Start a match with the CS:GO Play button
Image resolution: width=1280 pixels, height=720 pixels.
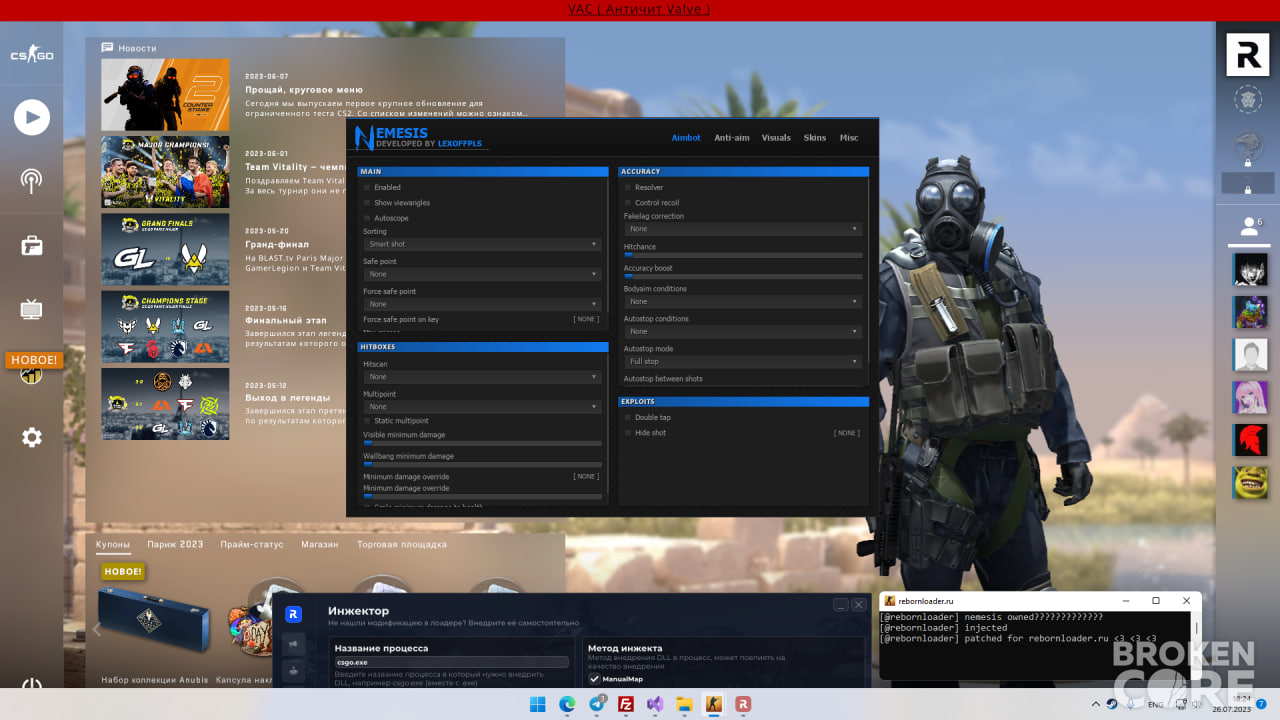pos(32,117)
